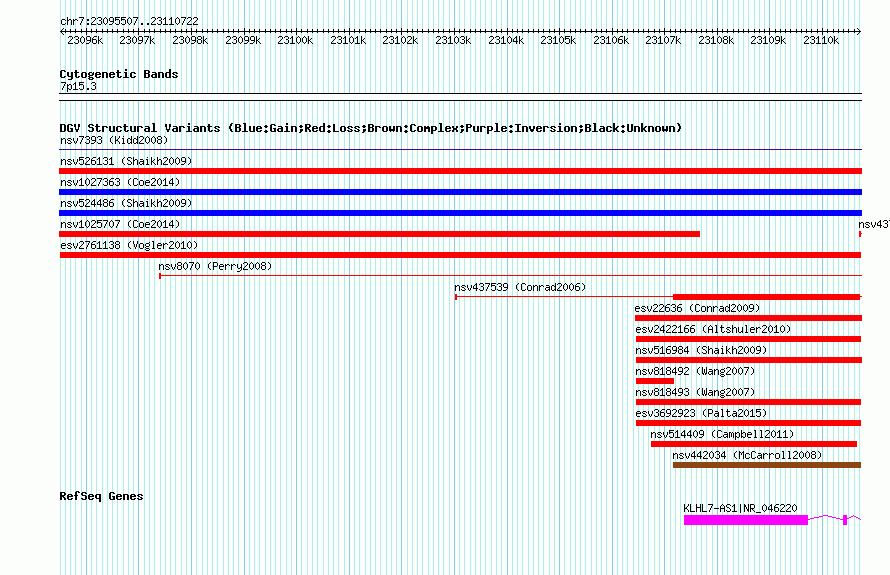890x575 pixels.
Task: Select the esv2761138 (Vogler2010) red bar
Action: 460,255
